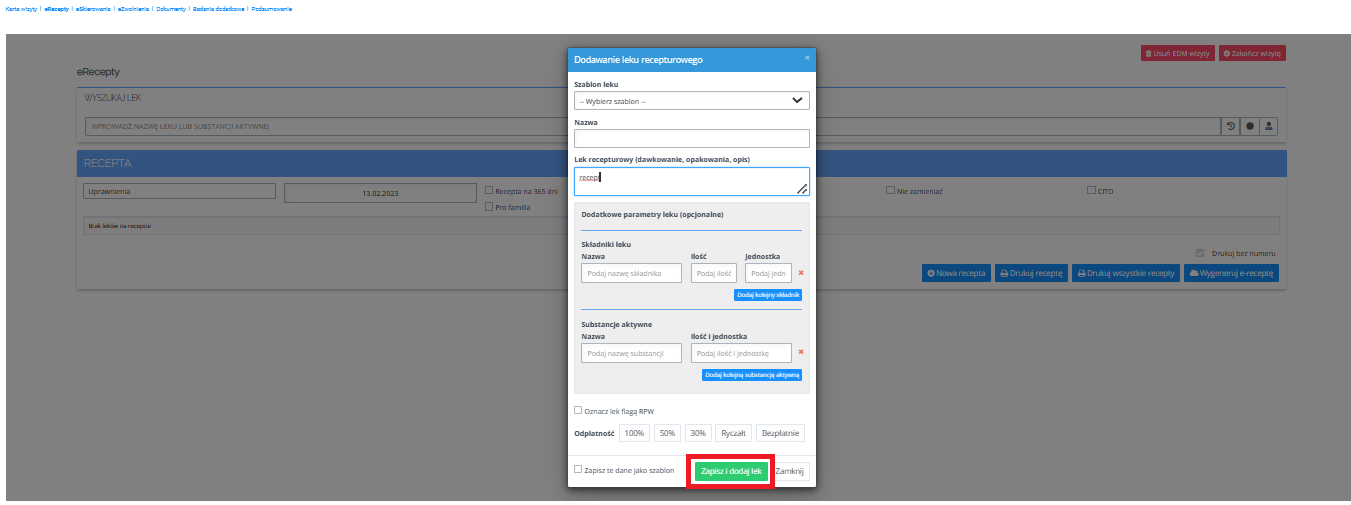1351x505 pixels.
Task: Click 'Drukuj wszystkie recepty' button
Action: 1125,273
